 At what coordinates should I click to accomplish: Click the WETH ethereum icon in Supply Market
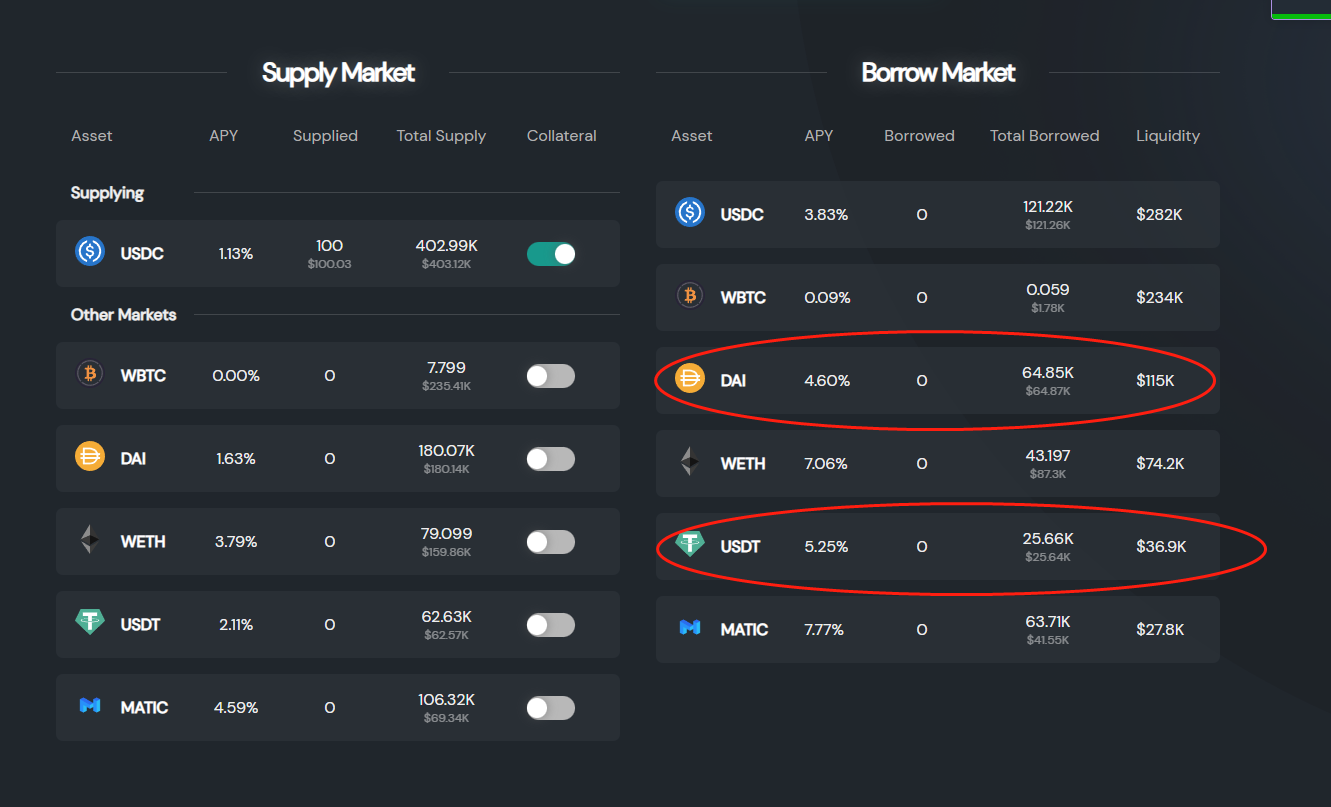pos(90,540)
